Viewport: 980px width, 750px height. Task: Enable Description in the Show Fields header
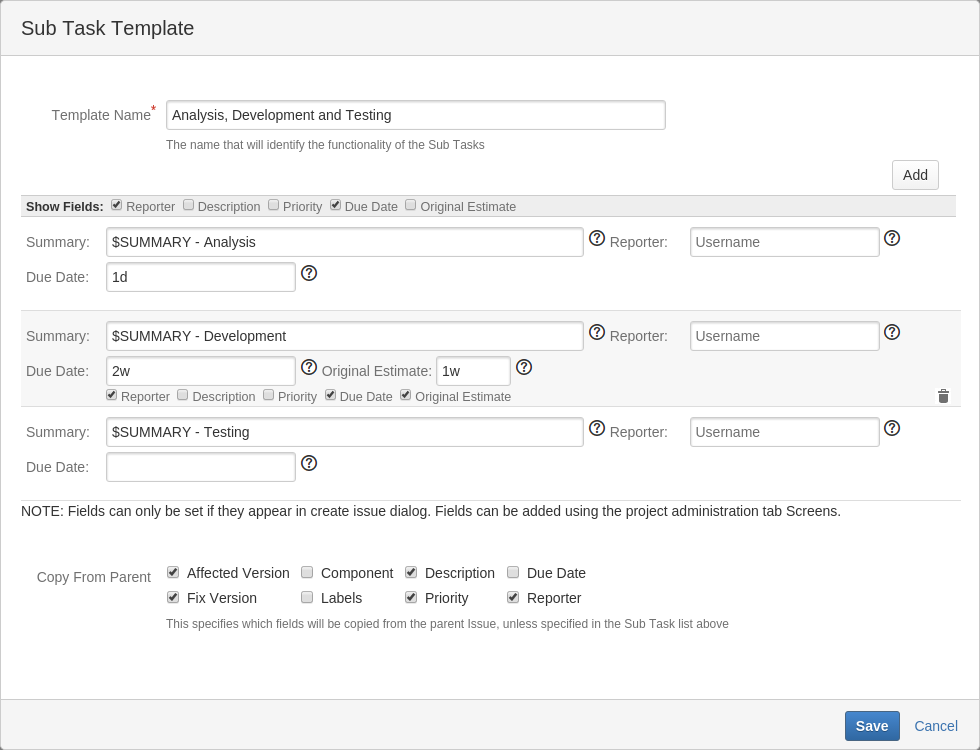point(188,205)
